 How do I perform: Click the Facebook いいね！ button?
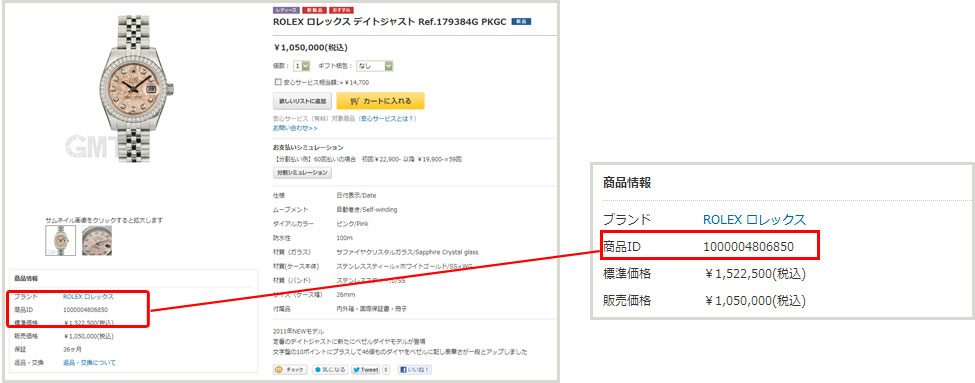[x=415, y=369]
